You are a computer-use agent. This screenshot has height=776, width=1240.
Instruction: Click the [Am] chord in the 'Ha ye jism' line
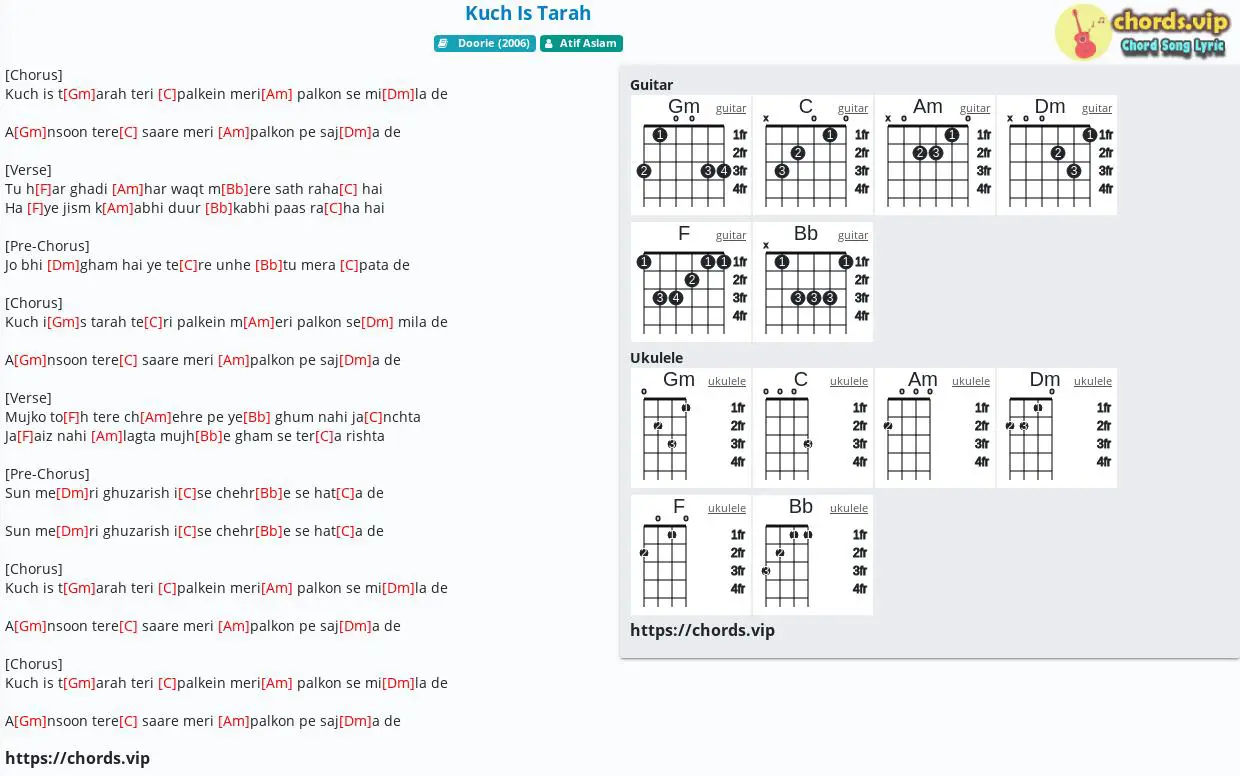click(118, 208)
